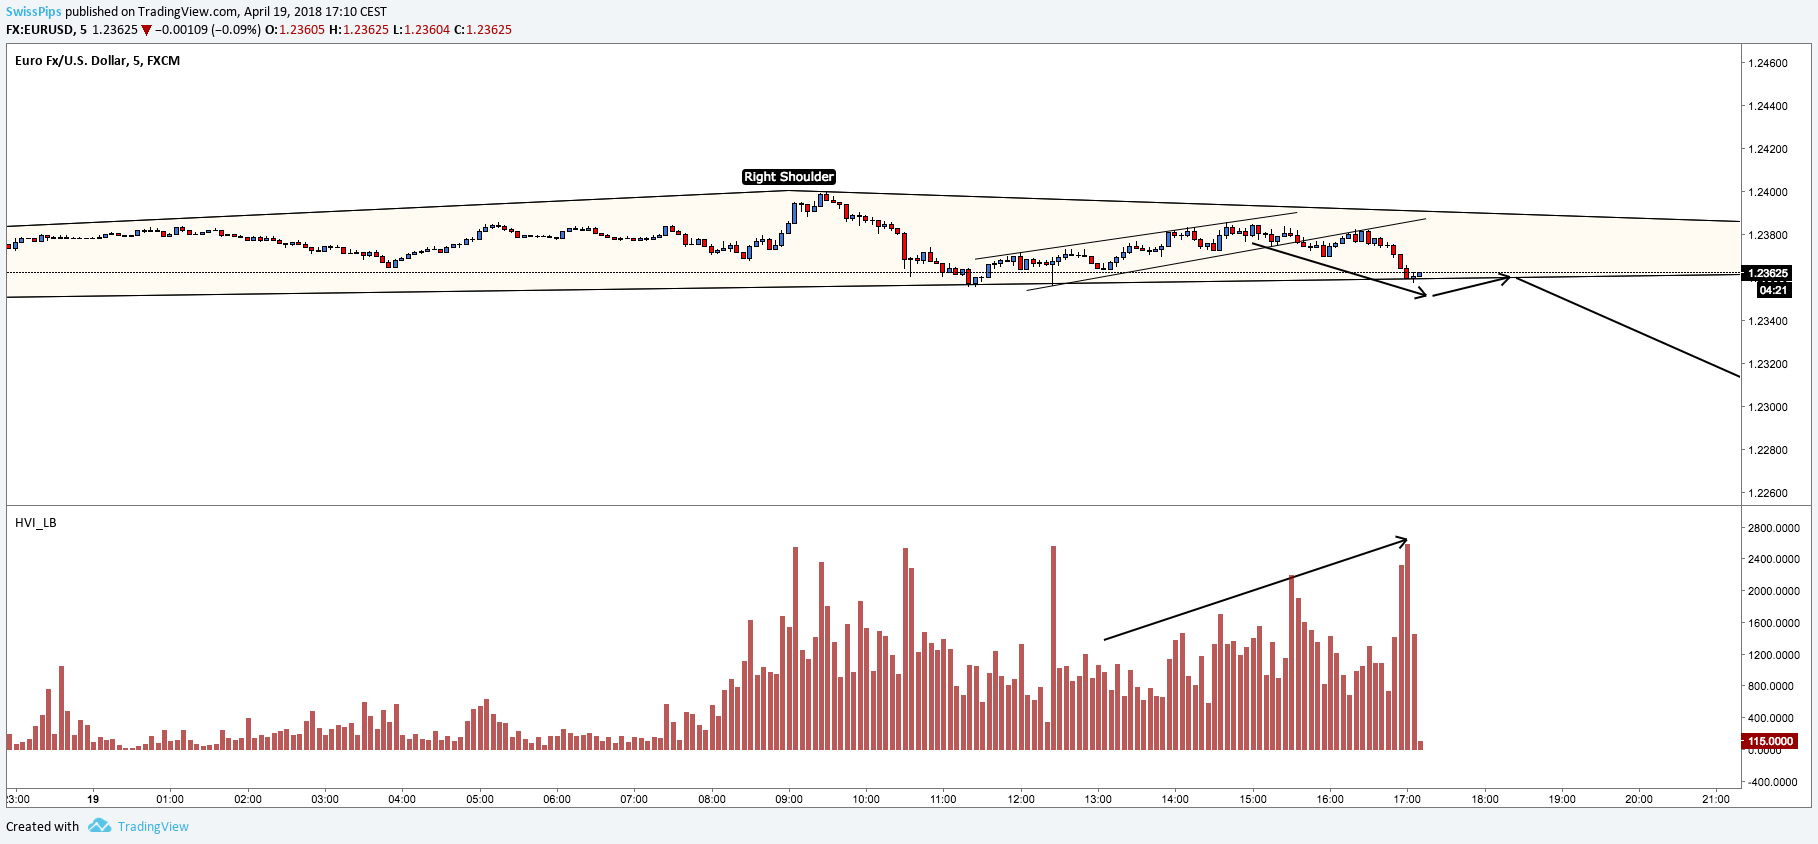Viewport: 1818px width, 844px height.
Task: Click the 15:00 time axis label
Action: [x=1253, y=799]
